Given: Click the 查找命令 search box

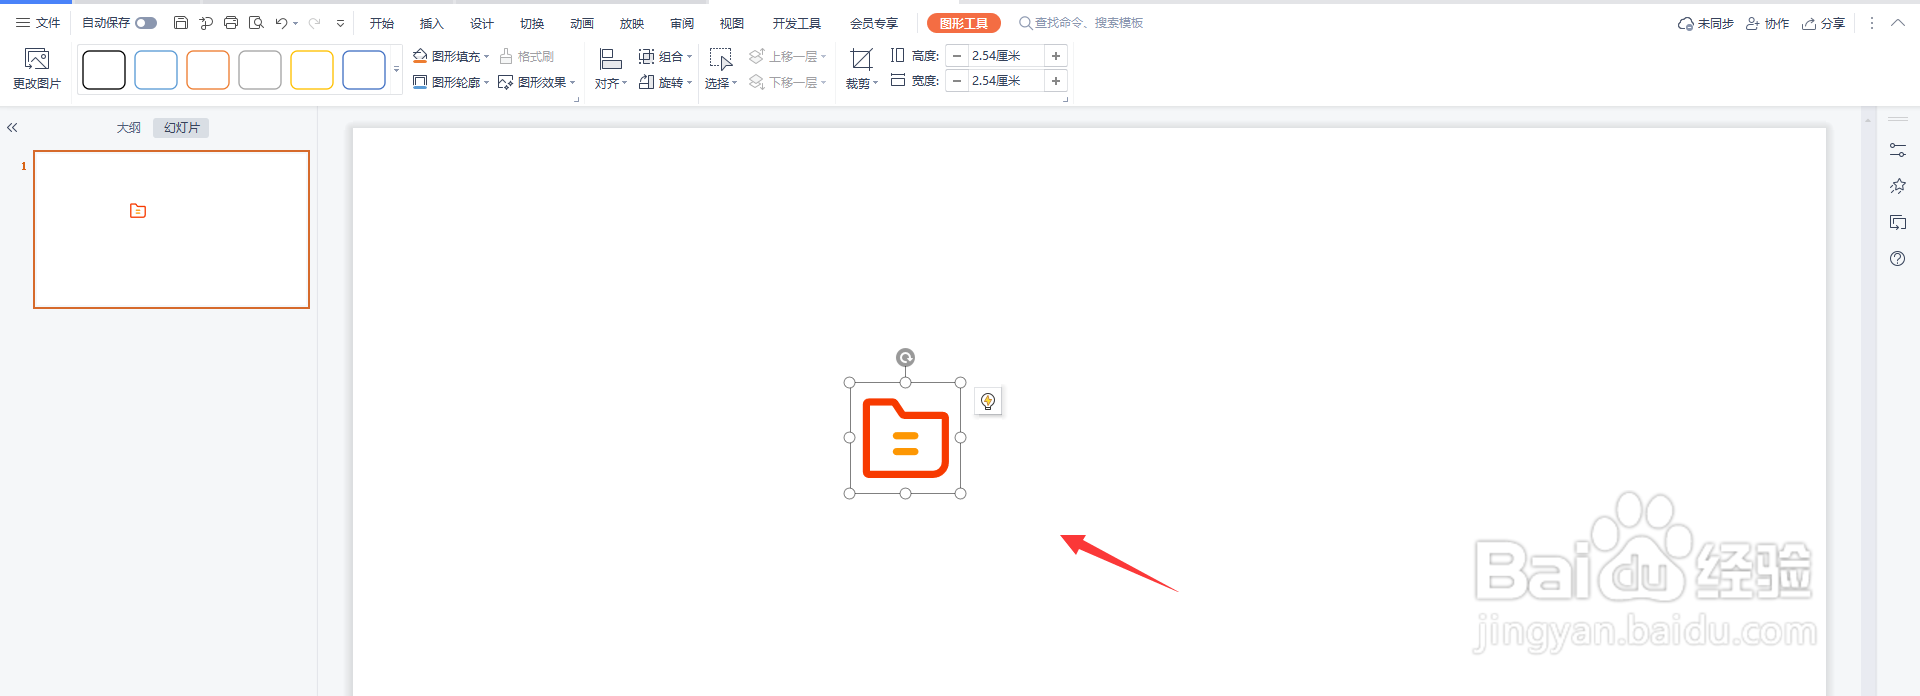Looking at the screenshot, I should coord(1081,23).
